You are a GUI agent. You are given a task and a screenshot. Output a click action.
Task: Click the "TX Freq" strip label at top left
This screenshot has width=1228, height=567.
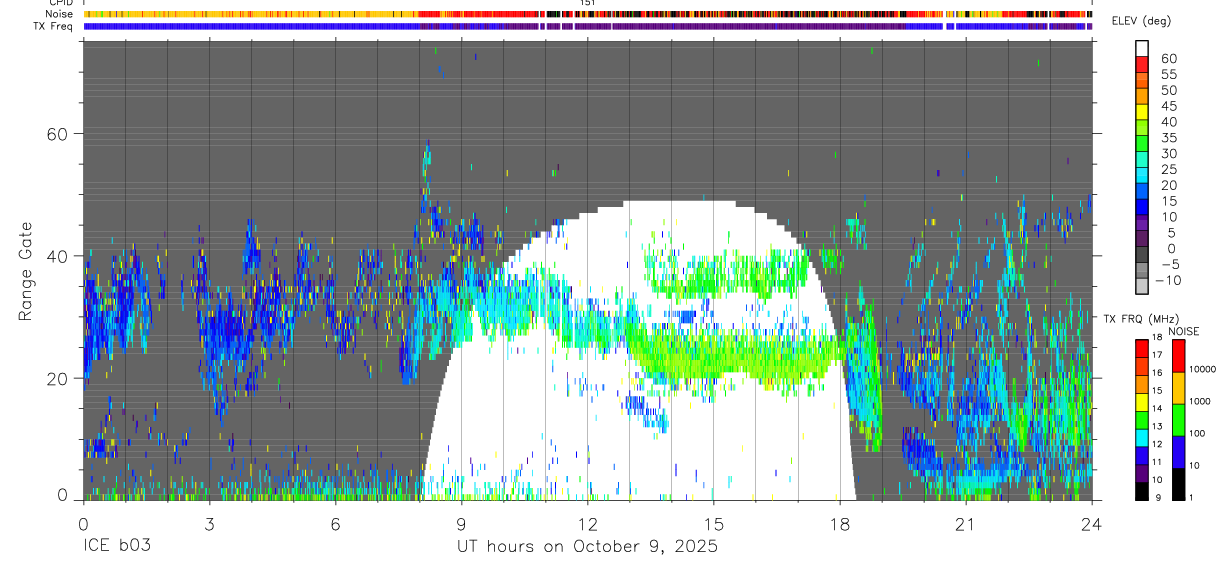55,26
